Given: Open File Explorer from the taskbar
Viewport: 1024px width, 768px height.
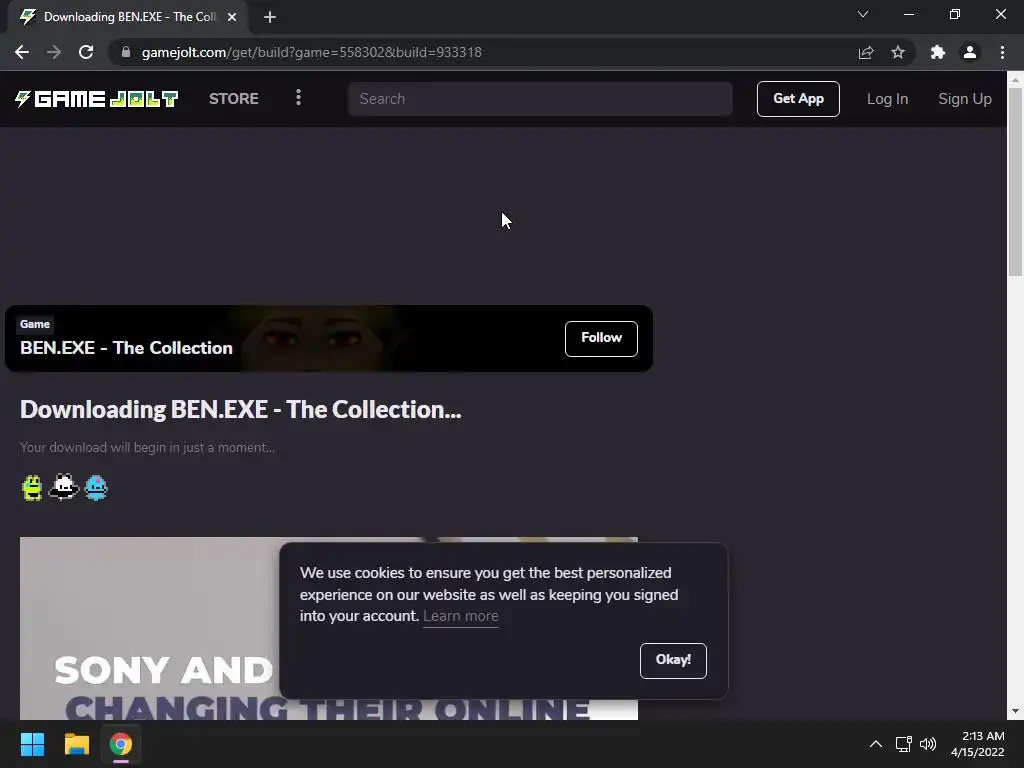Looking at the screenshot, I should (x=76, y=744).
